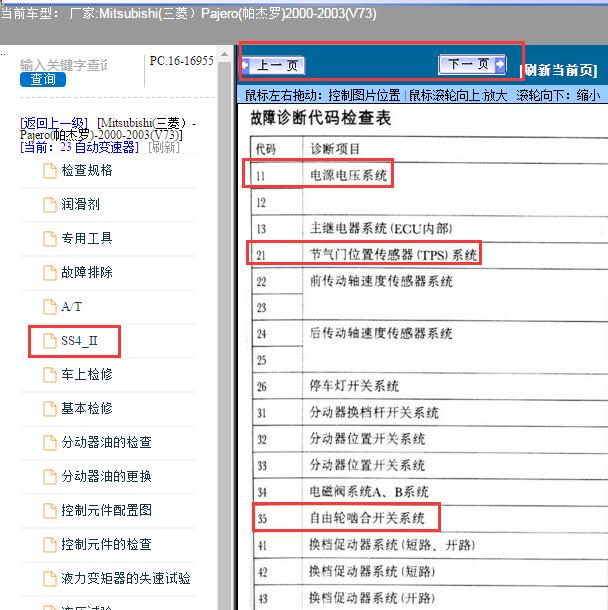This screenshot has width=608, height=610.
Task: Click the 诊断项目 column header
Action: 335,149
